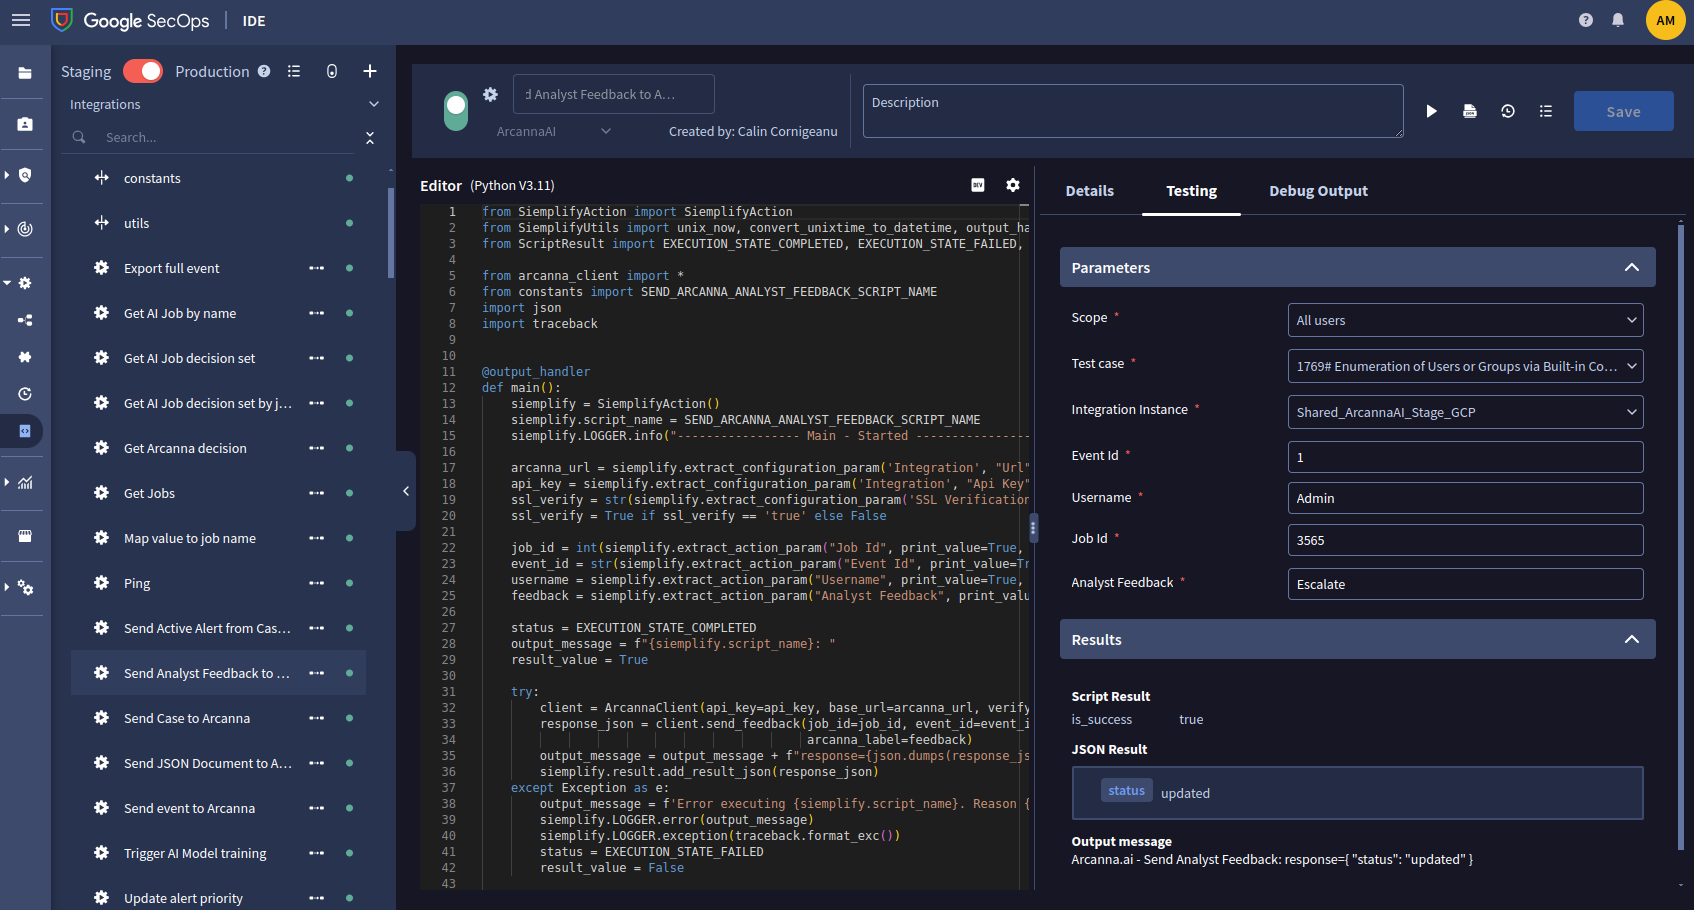Click the Save button
Screen dimensions: 1694x910
pos(1623,111)
